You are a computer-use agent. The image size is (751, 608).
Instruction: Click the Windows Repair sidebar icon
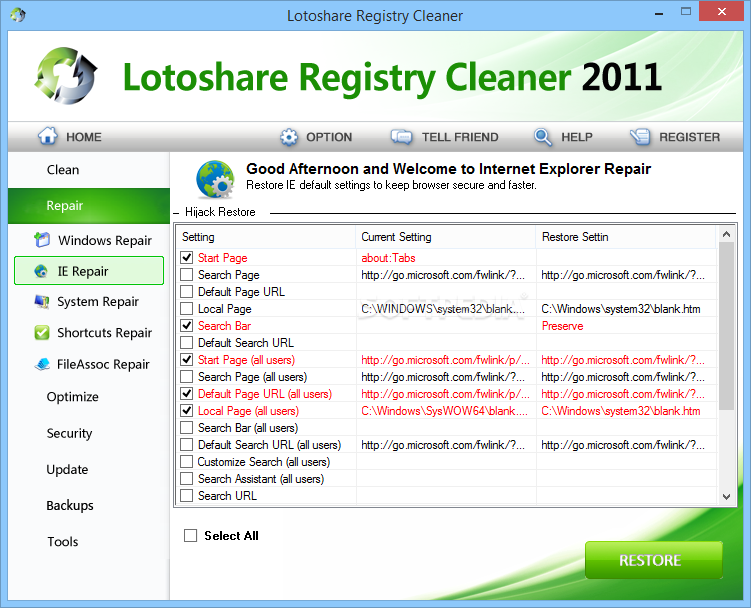pos(42,240)
